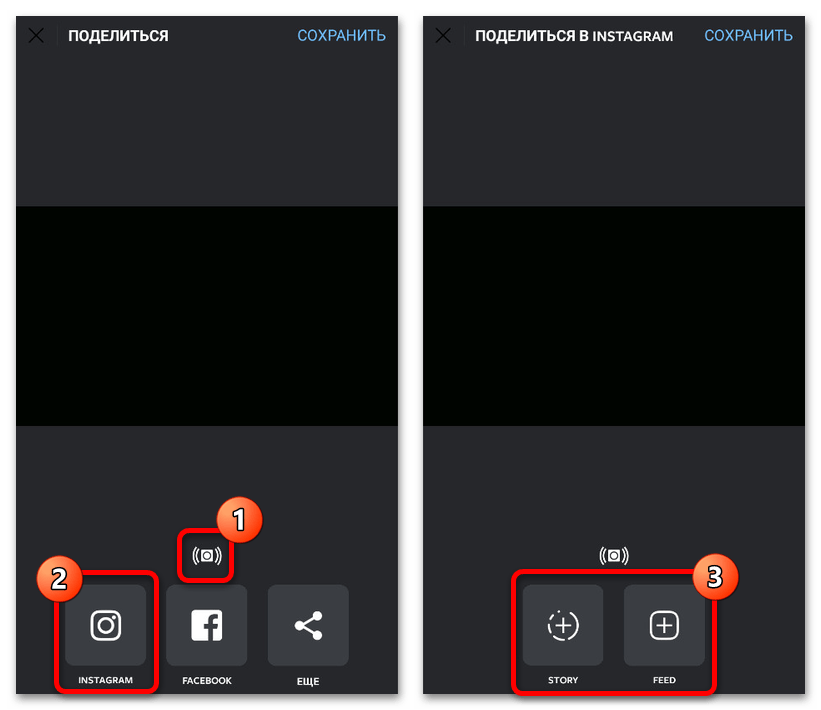
Task: Select the Story plus icon
Action: [563, 625]
